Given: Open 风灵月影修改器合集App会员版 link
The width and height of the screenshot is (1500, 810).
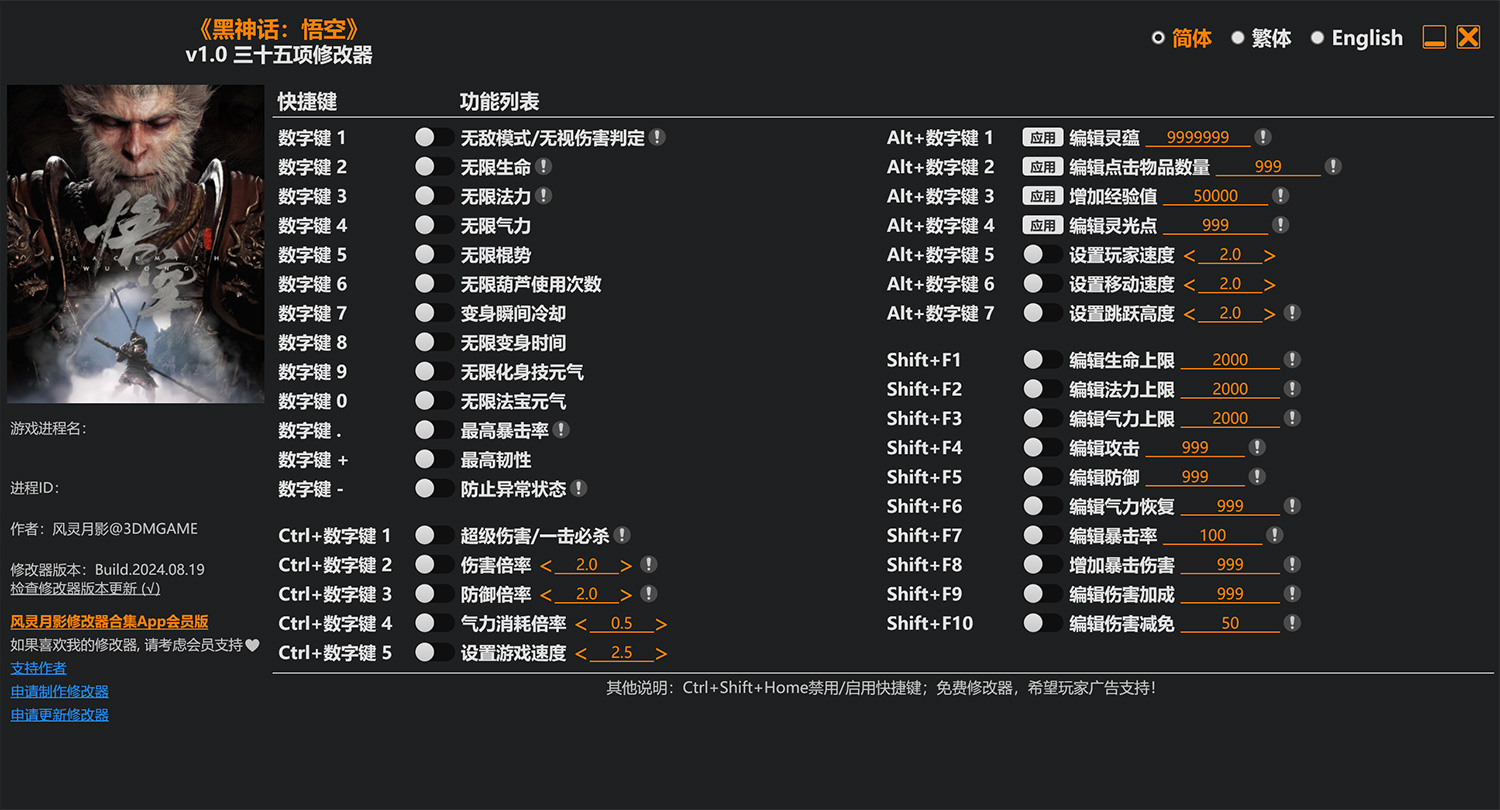Looking at the screenshot, I should (109, 622).
